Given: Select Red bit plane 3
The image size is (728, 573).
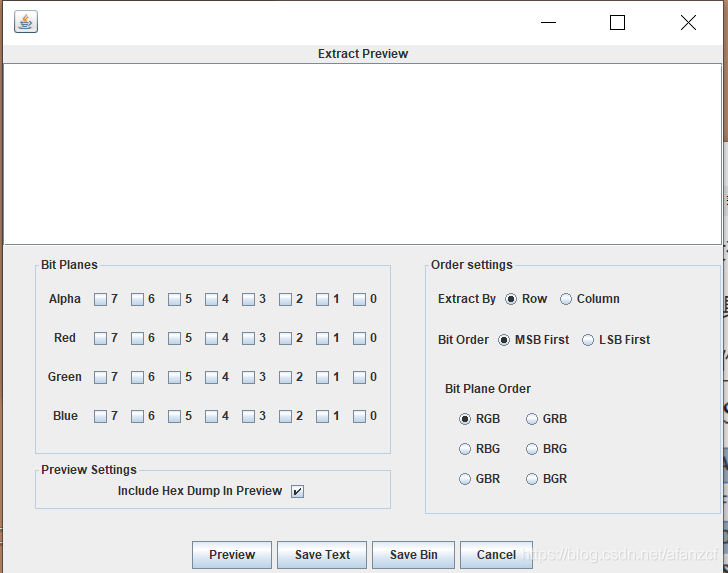Looking at the screenshot, I should [248, 339].
